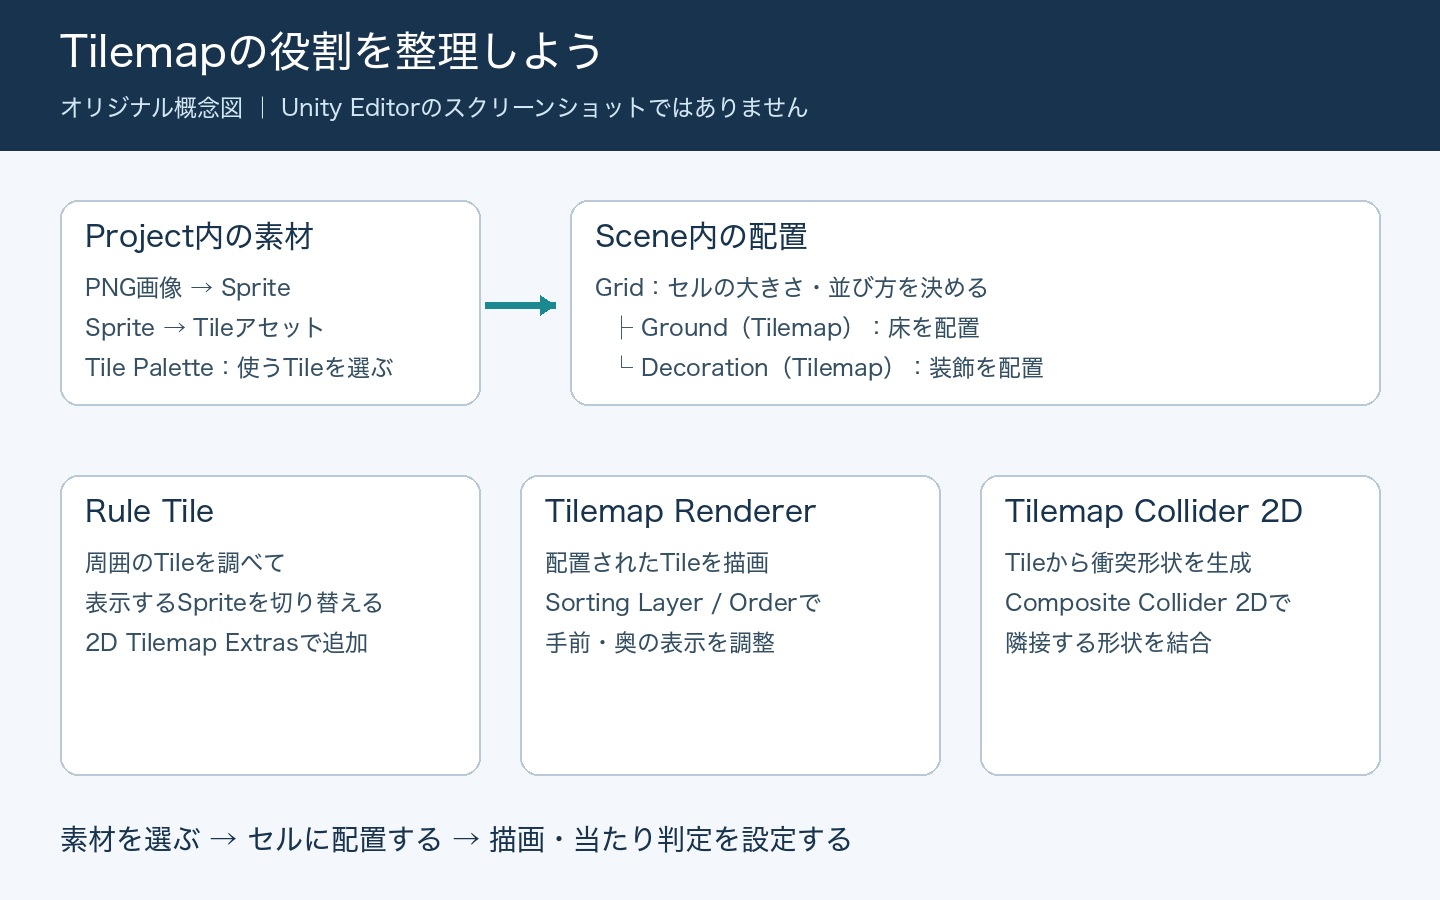1440x900 pixels.
Task: Select the line '配置されたTileを描画'
Action: point(657,563)
